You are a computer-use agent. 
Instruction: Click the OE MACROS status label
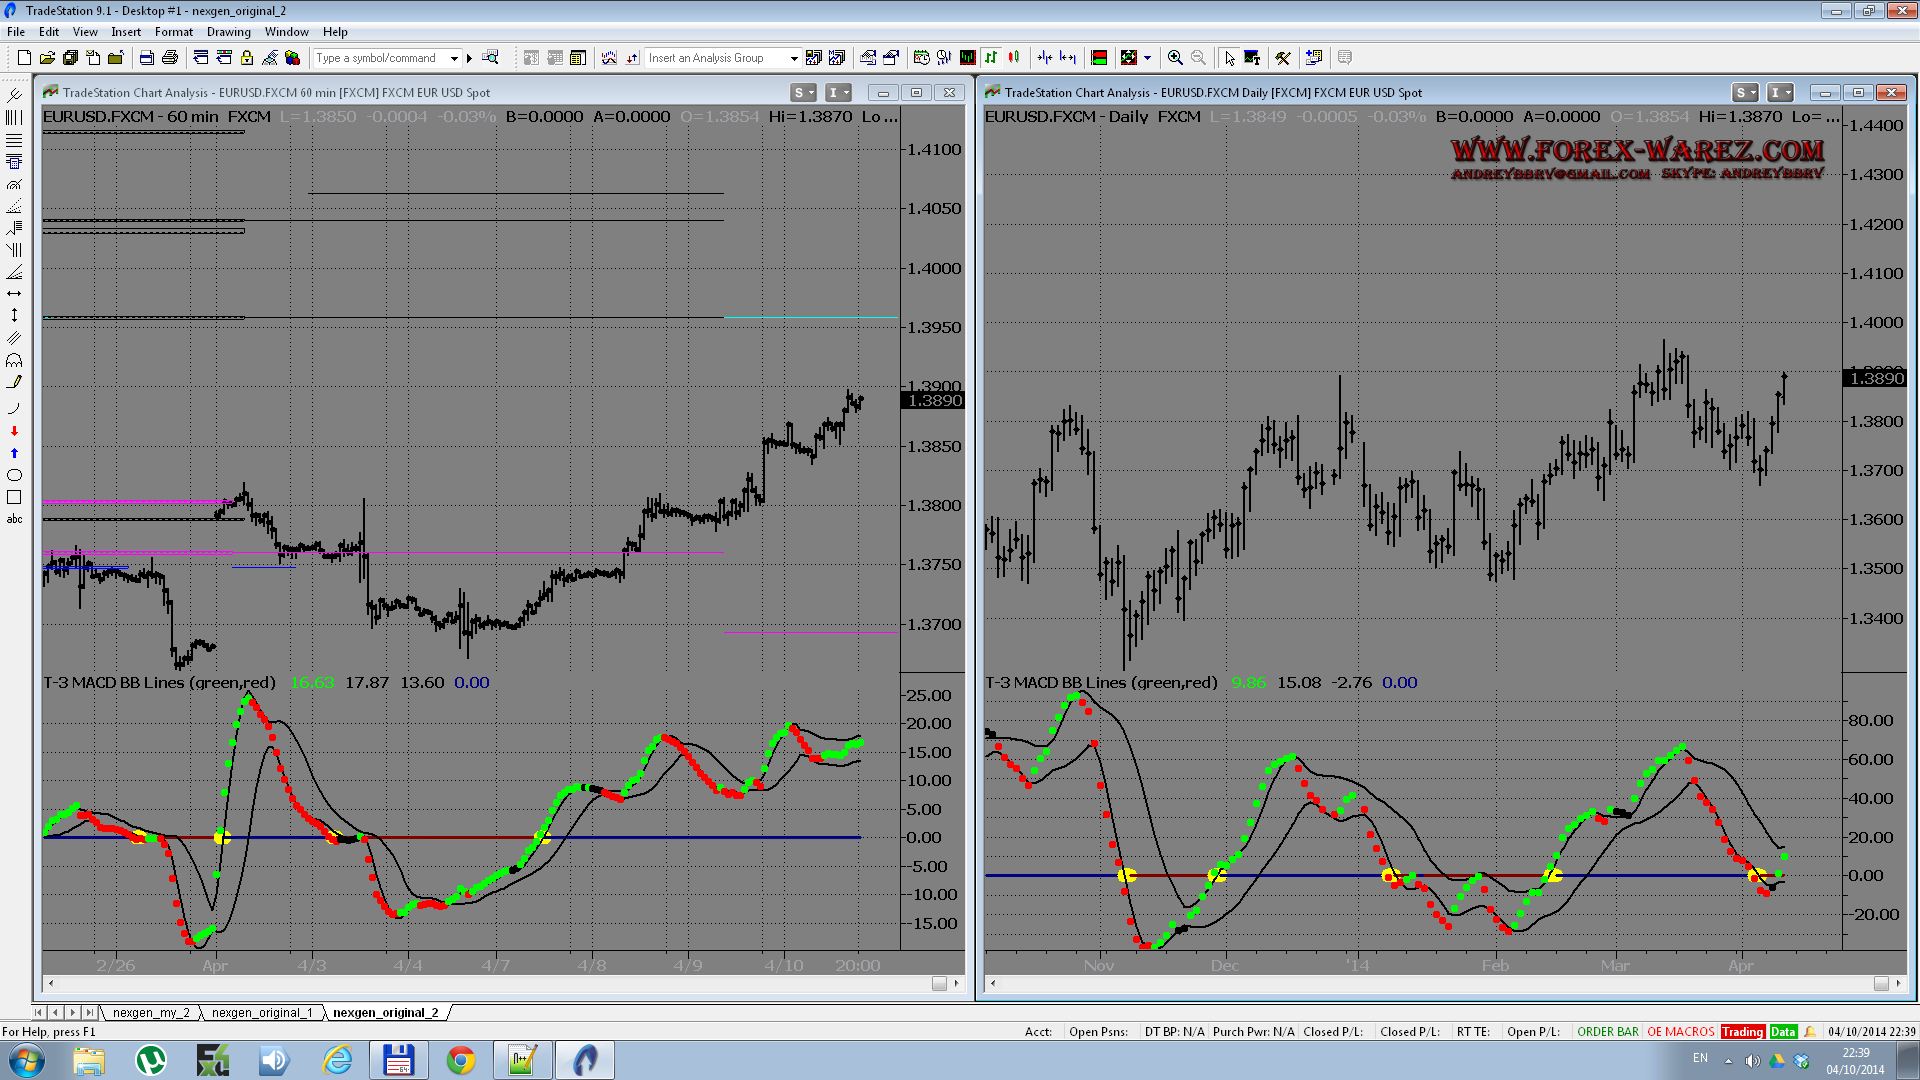[x=1680, y=1032]
